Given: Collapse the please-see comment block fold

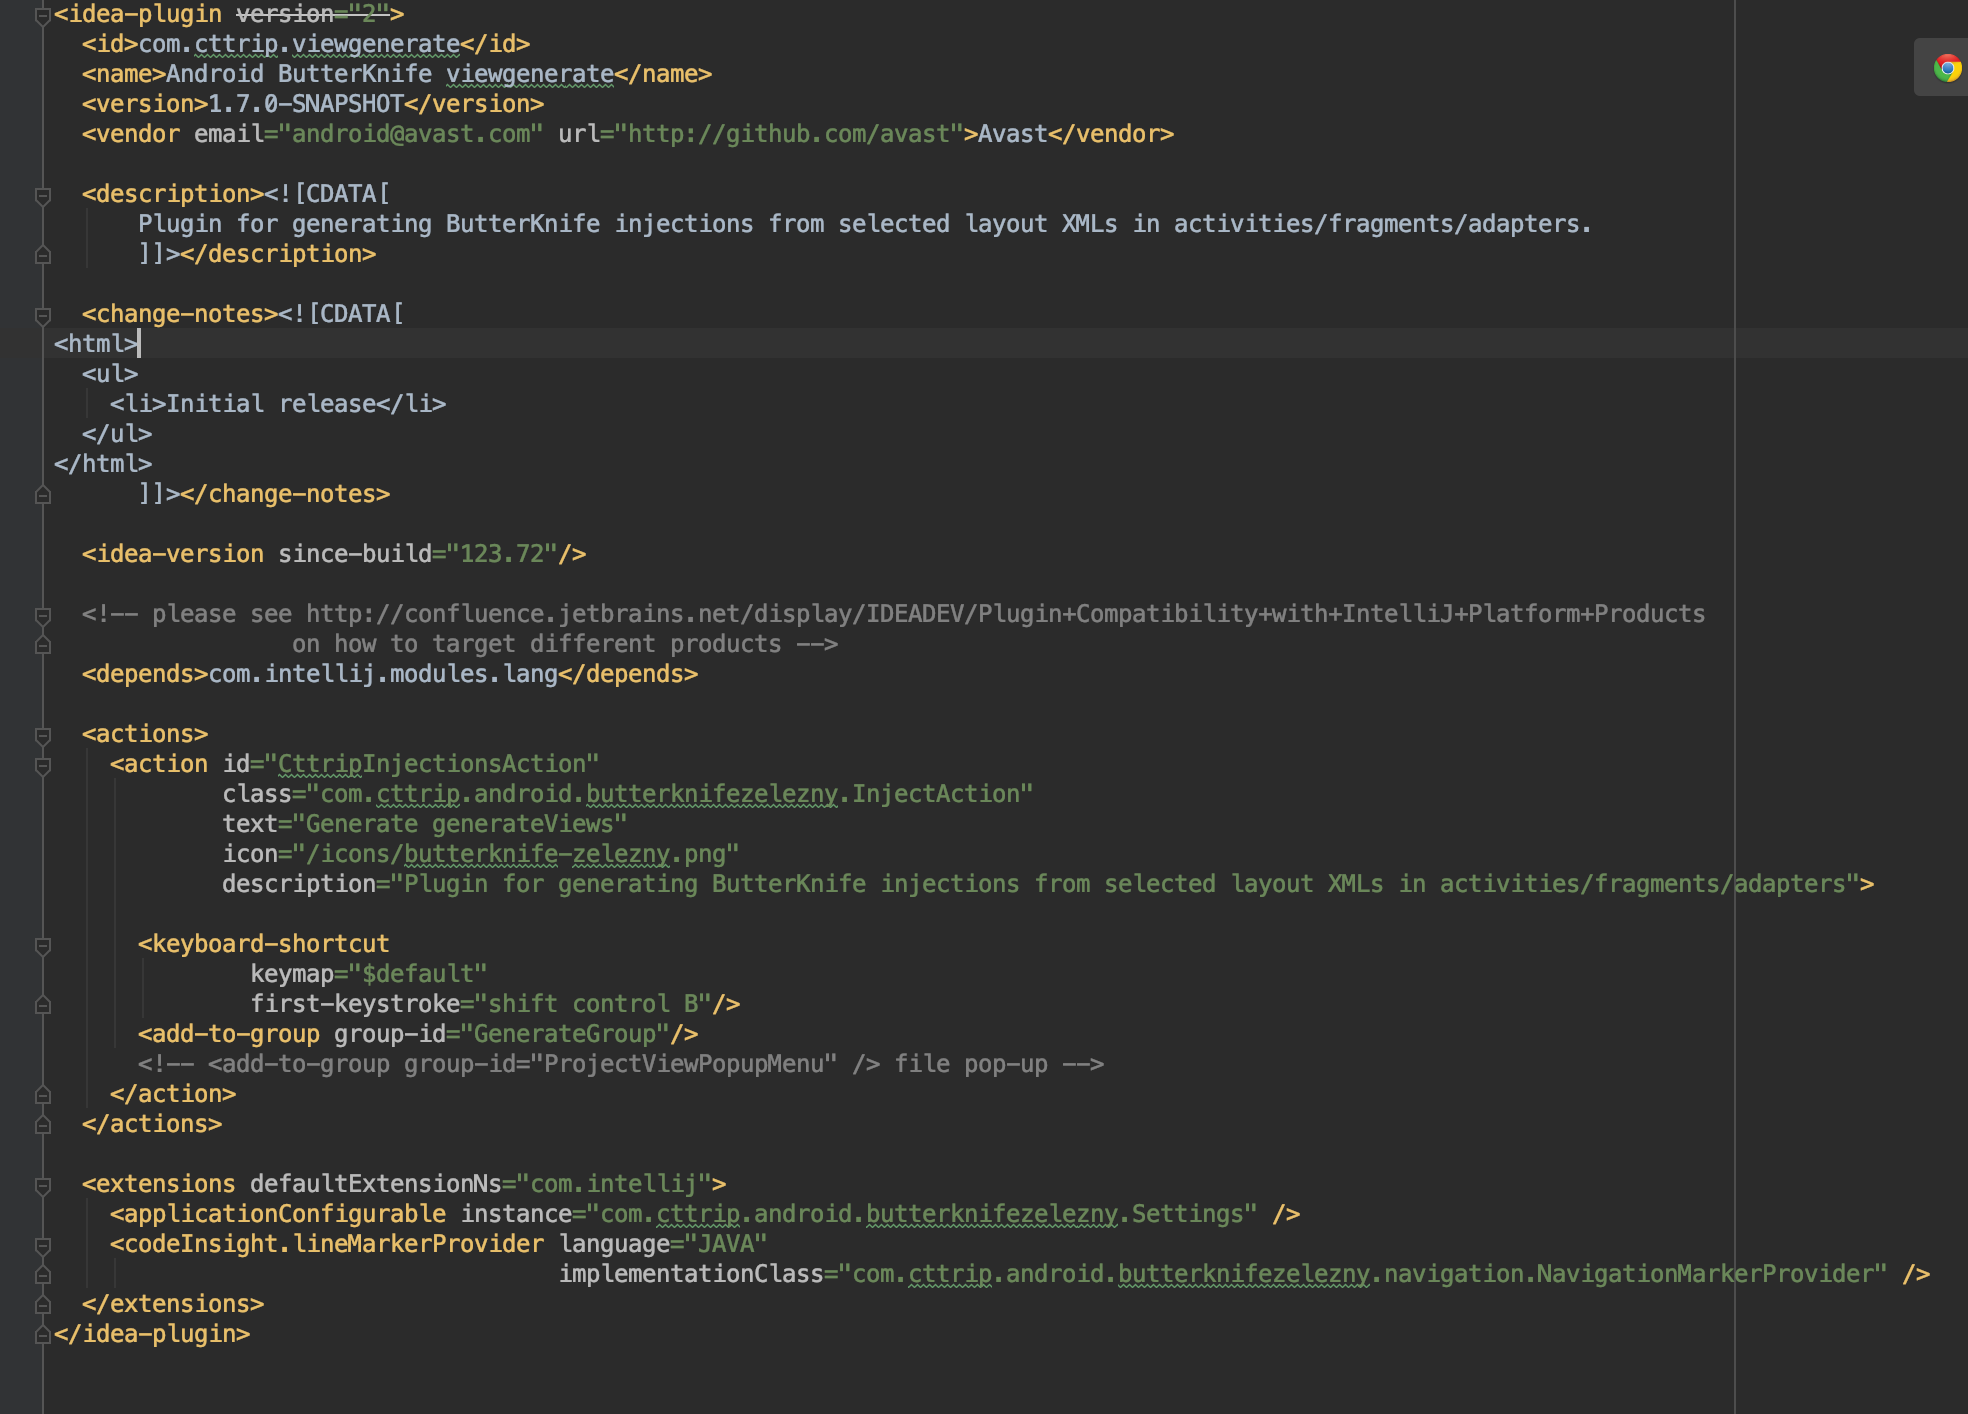Looking at the screenshot, I should tap(42, 615).
